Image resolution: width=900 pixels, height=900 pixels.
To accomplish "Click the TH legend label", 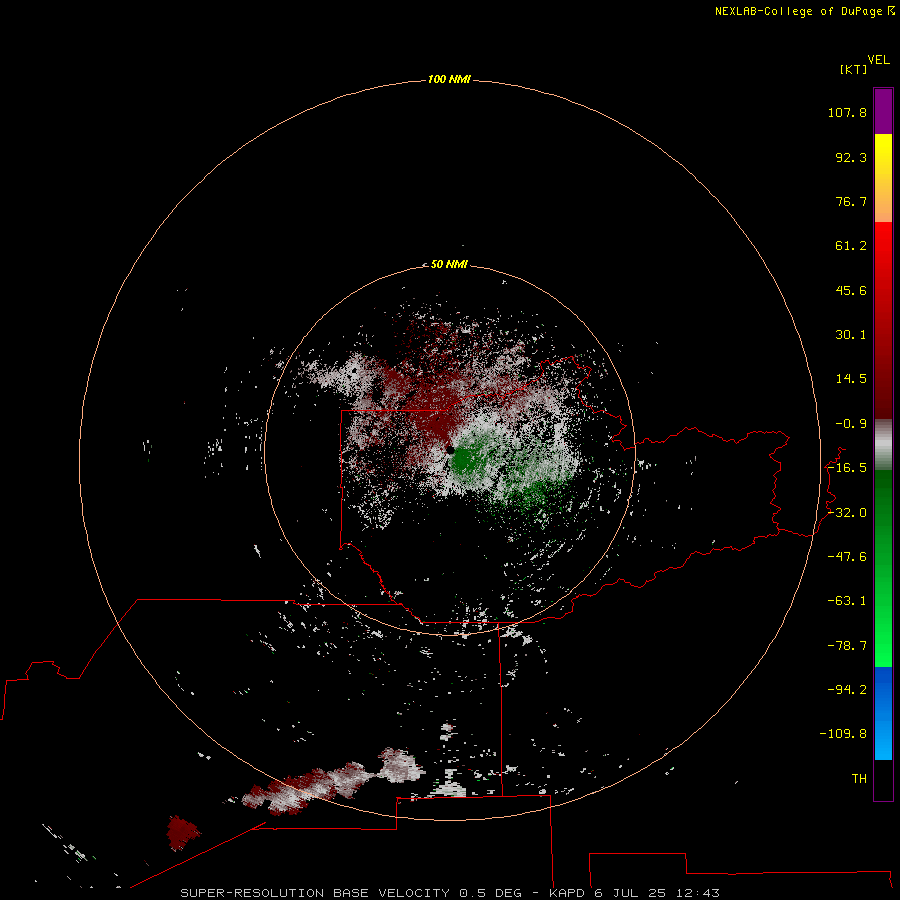I will pos(859,779).
